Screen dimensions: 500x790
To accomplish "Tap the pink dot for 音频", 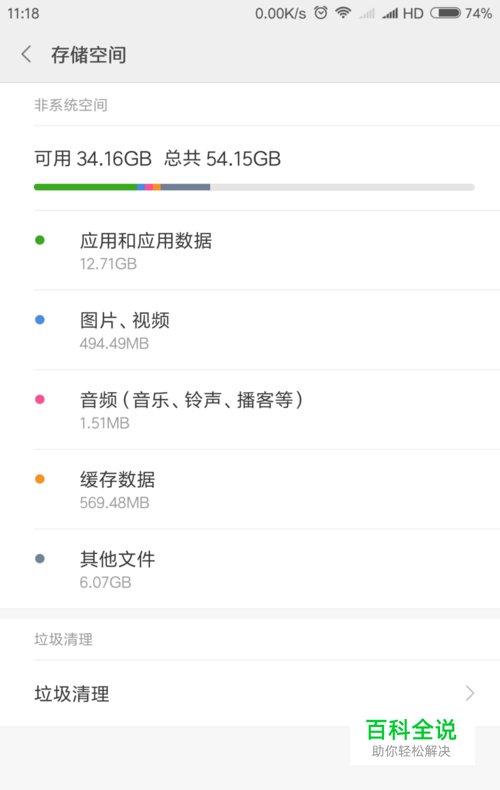I will pos(40,399).
